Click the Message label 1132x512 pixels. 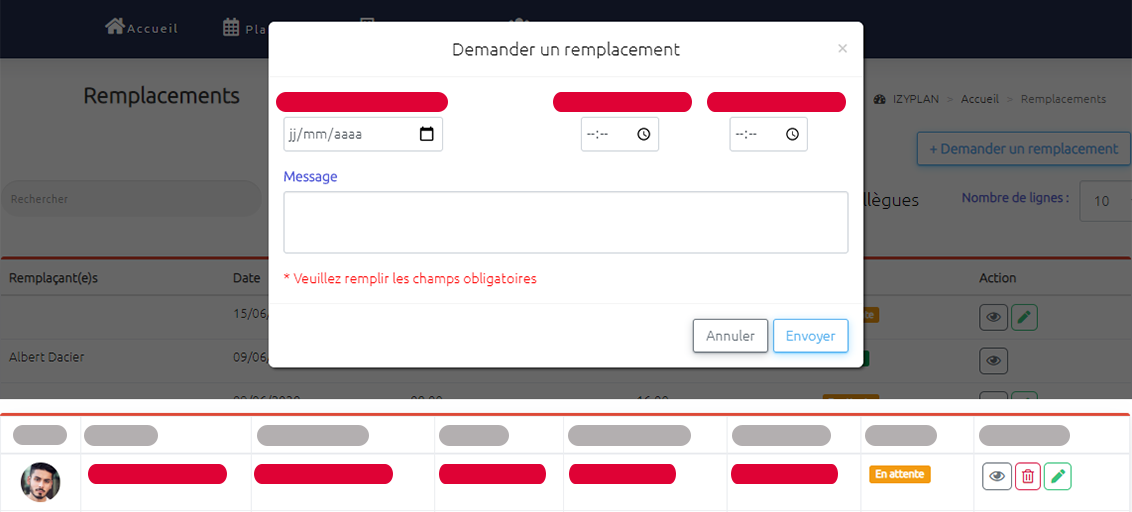310,176
